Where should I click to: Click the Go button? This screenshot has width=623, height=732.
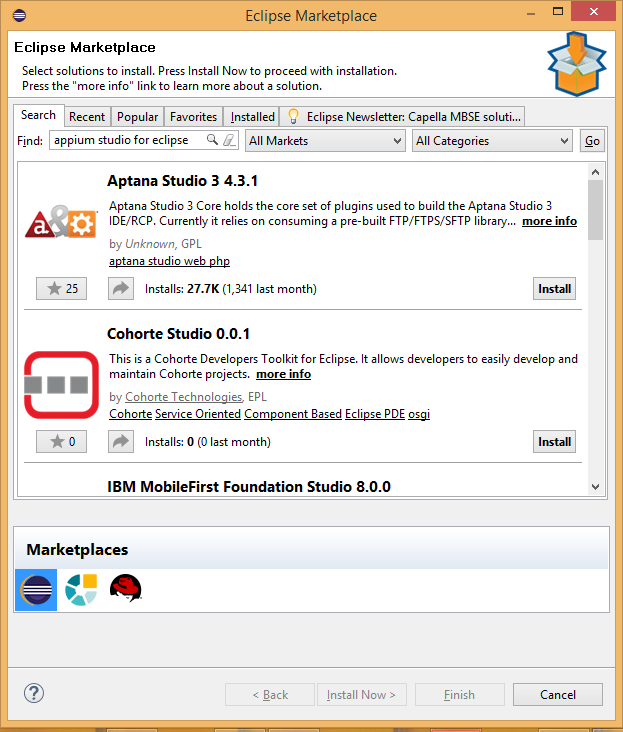[592, 141]
